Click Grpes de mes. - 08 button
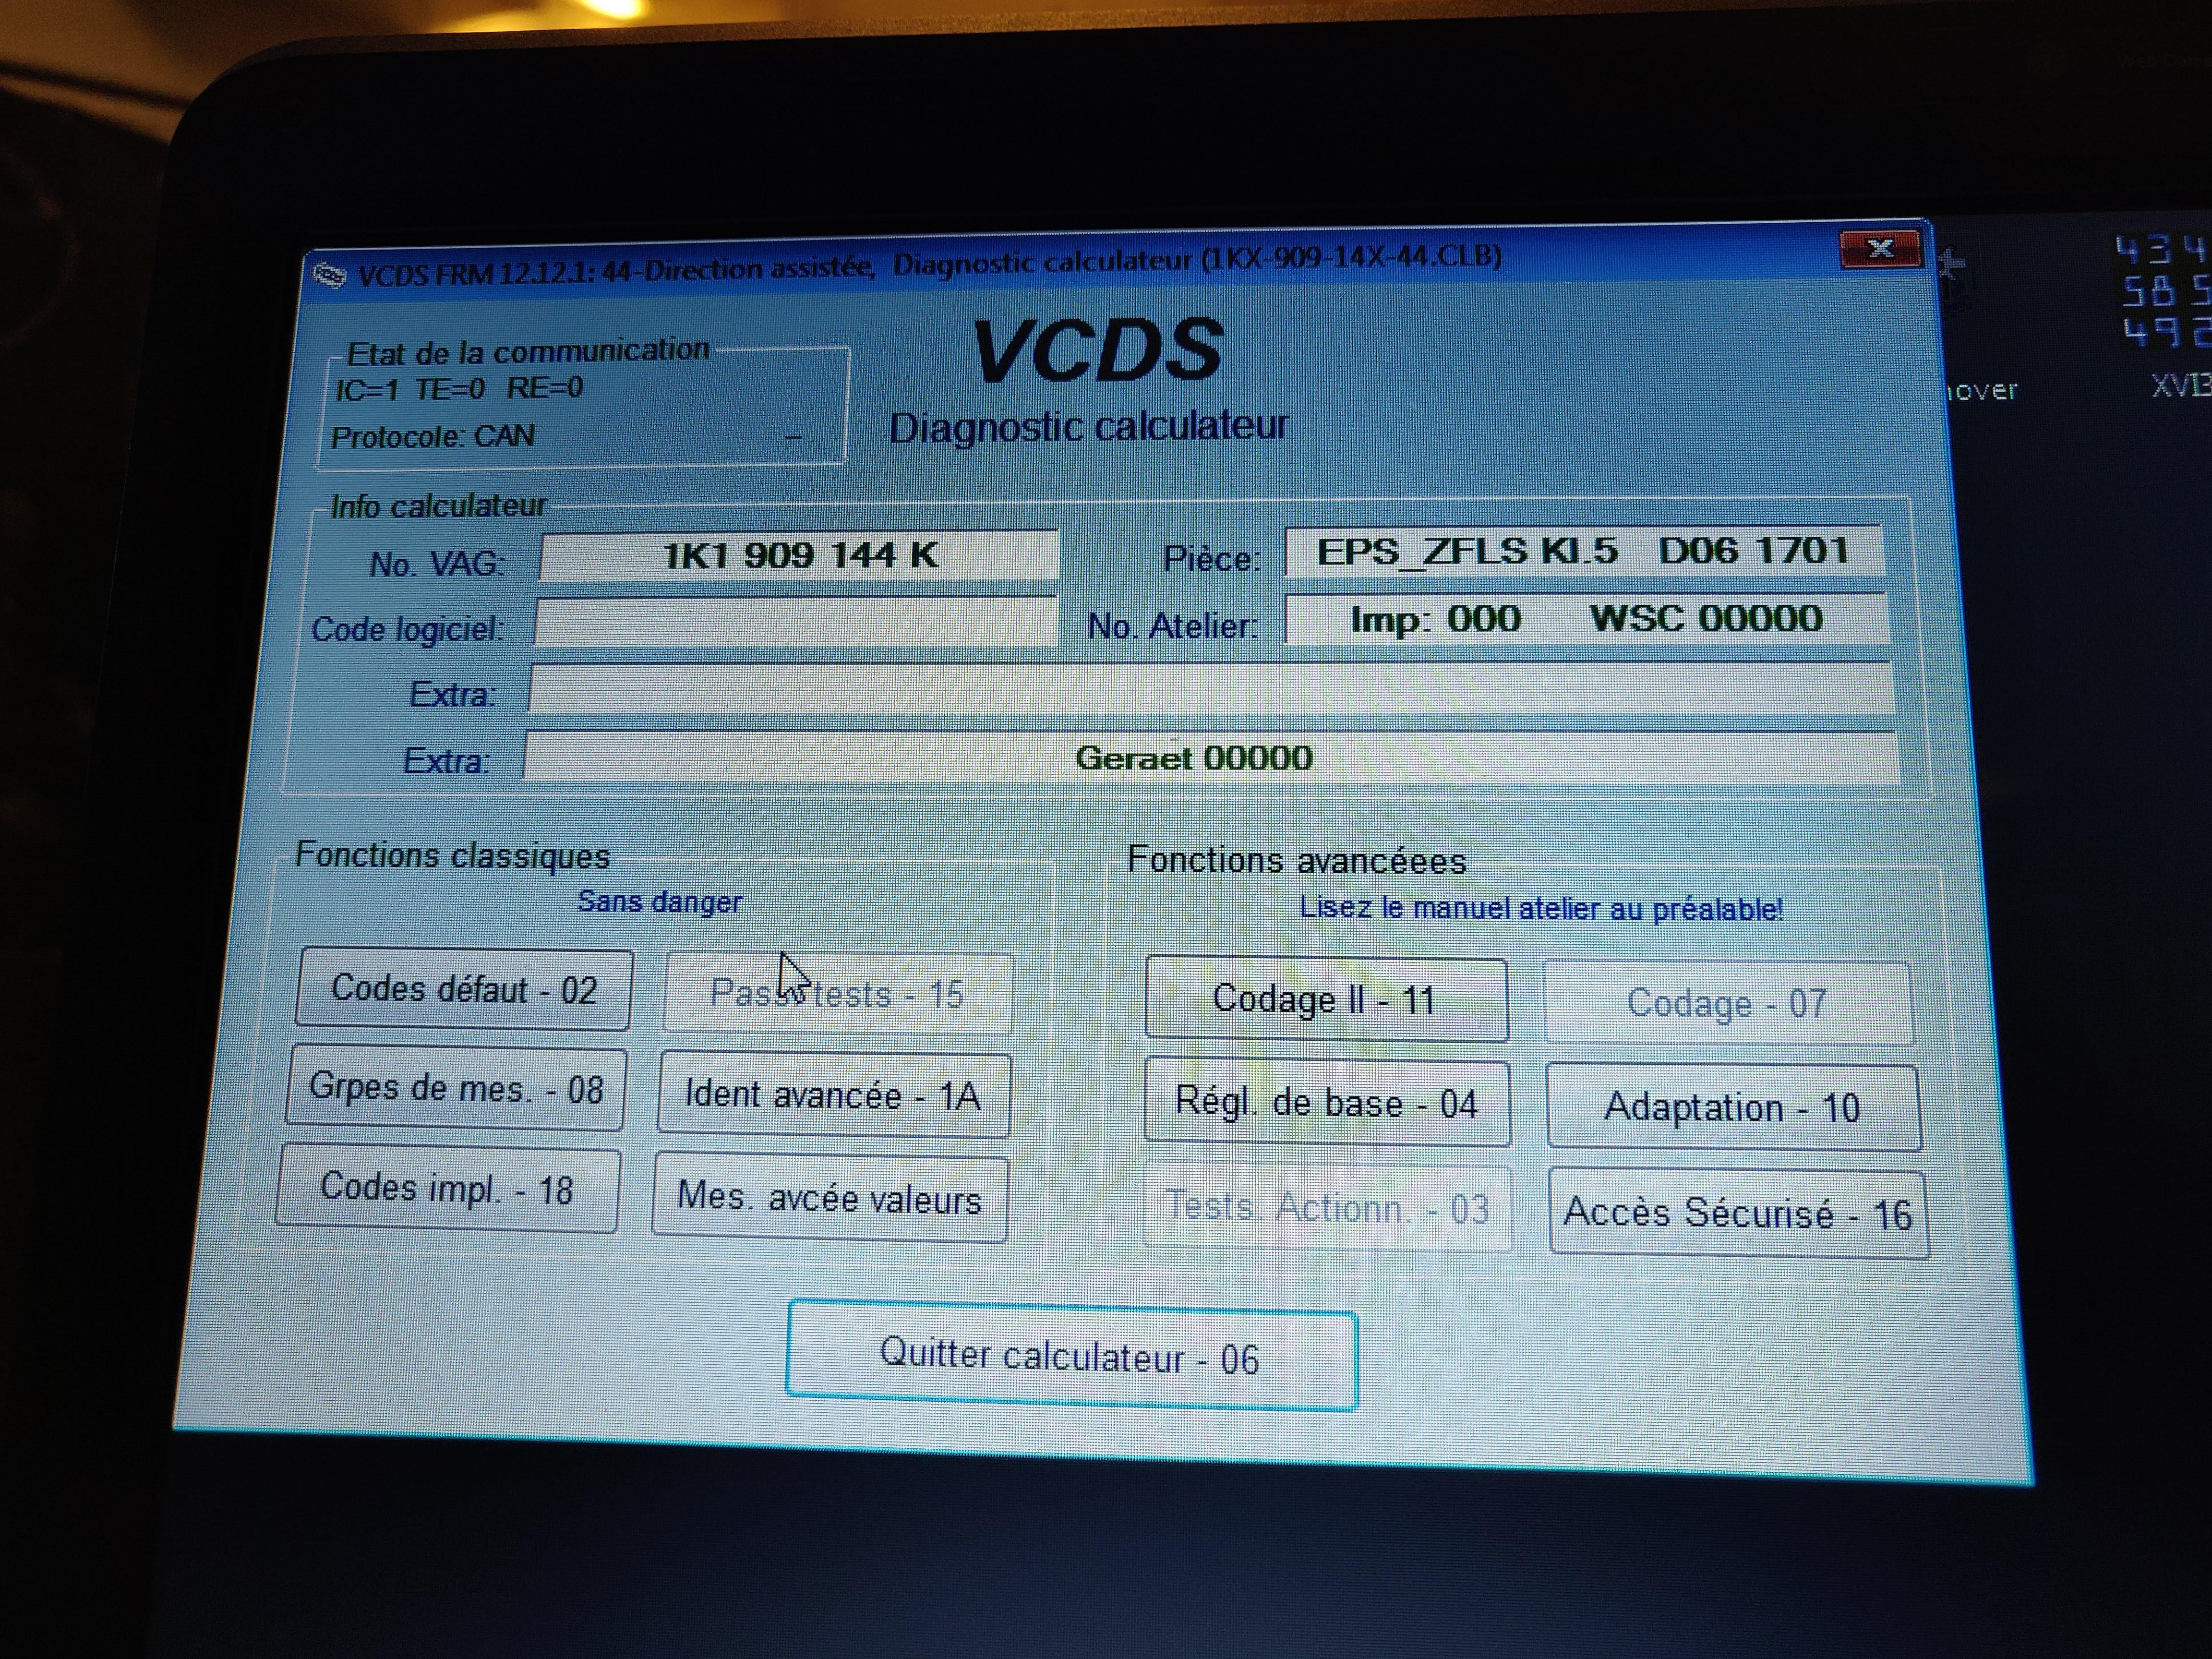 coord(456,1089)
